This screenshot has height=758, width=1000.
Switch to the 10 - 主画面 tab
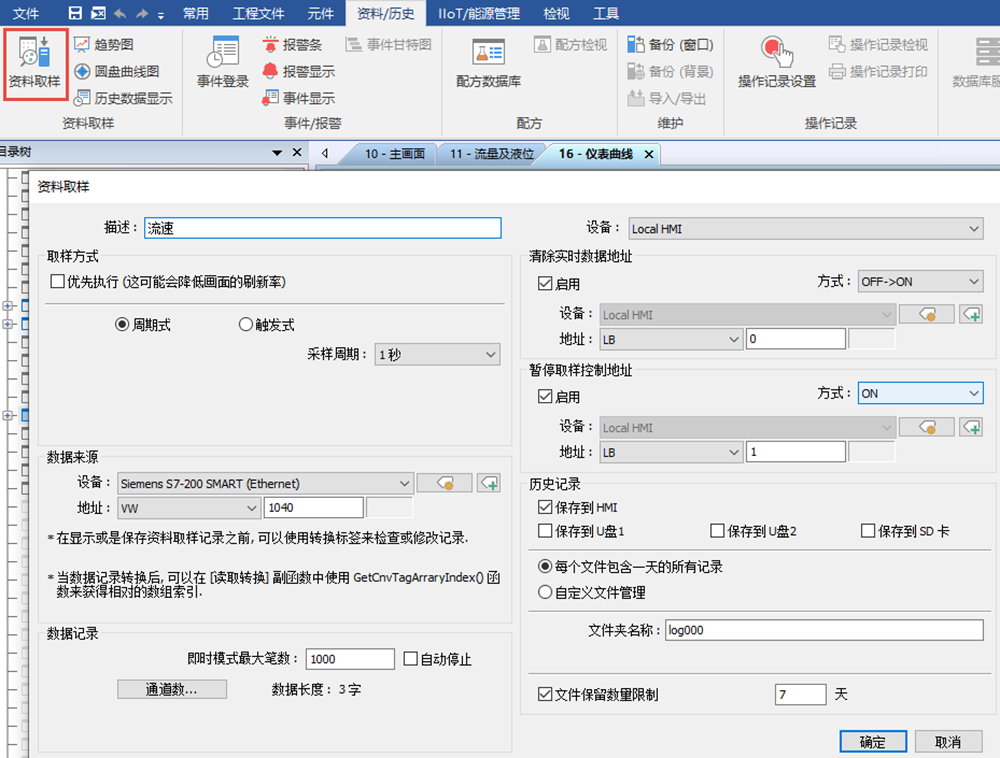[x=394, y=154]
